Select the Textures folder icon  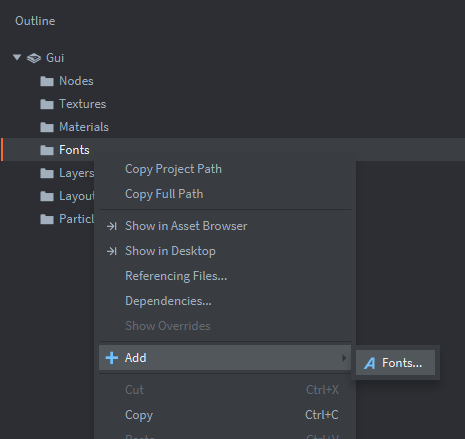point(47,104)
